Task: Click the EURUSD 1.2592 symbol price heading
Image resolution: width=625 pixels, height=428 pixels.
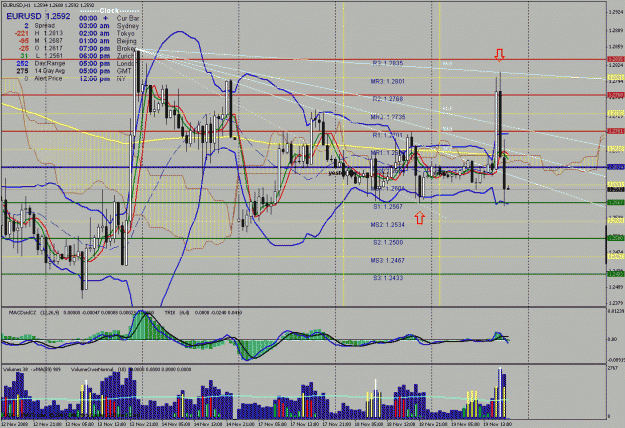Action: (38, 16)
